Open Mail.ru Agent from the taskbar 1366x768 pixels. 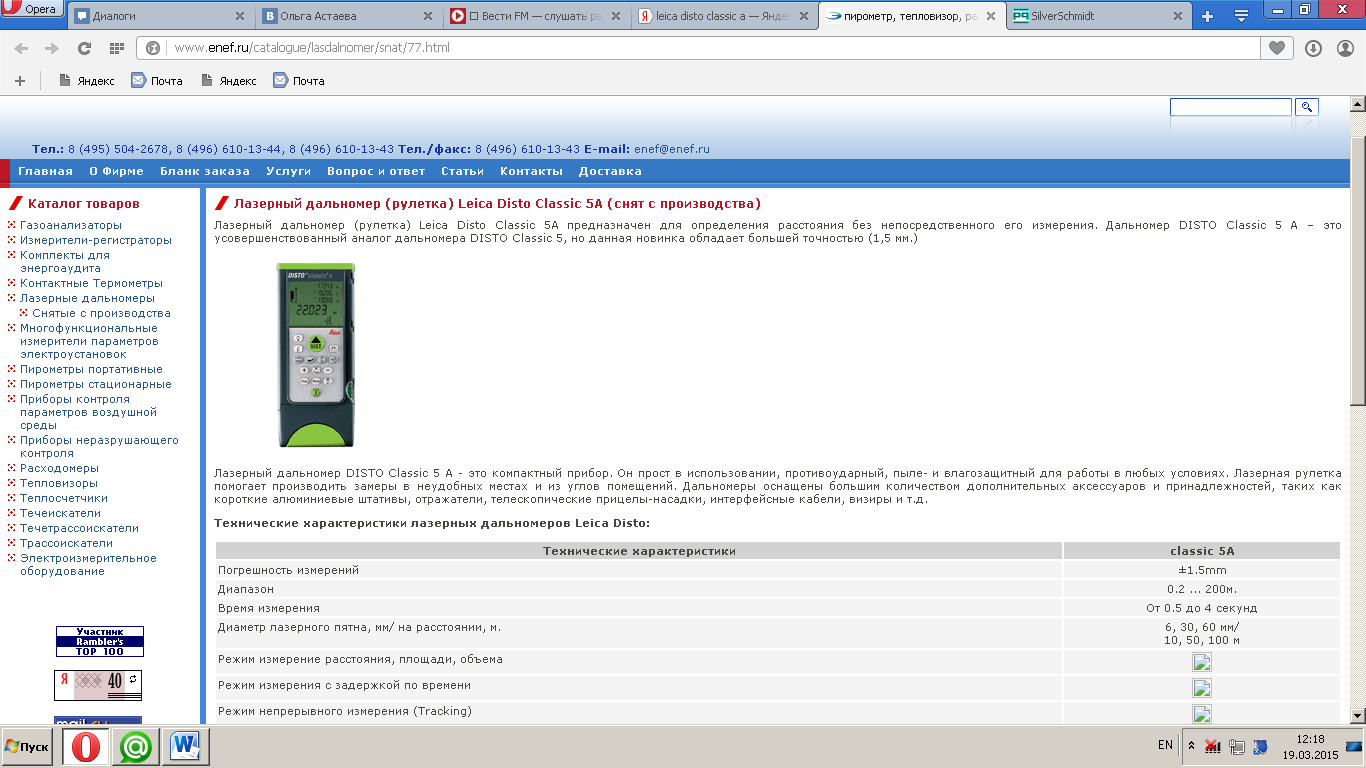tap(136, 747)
